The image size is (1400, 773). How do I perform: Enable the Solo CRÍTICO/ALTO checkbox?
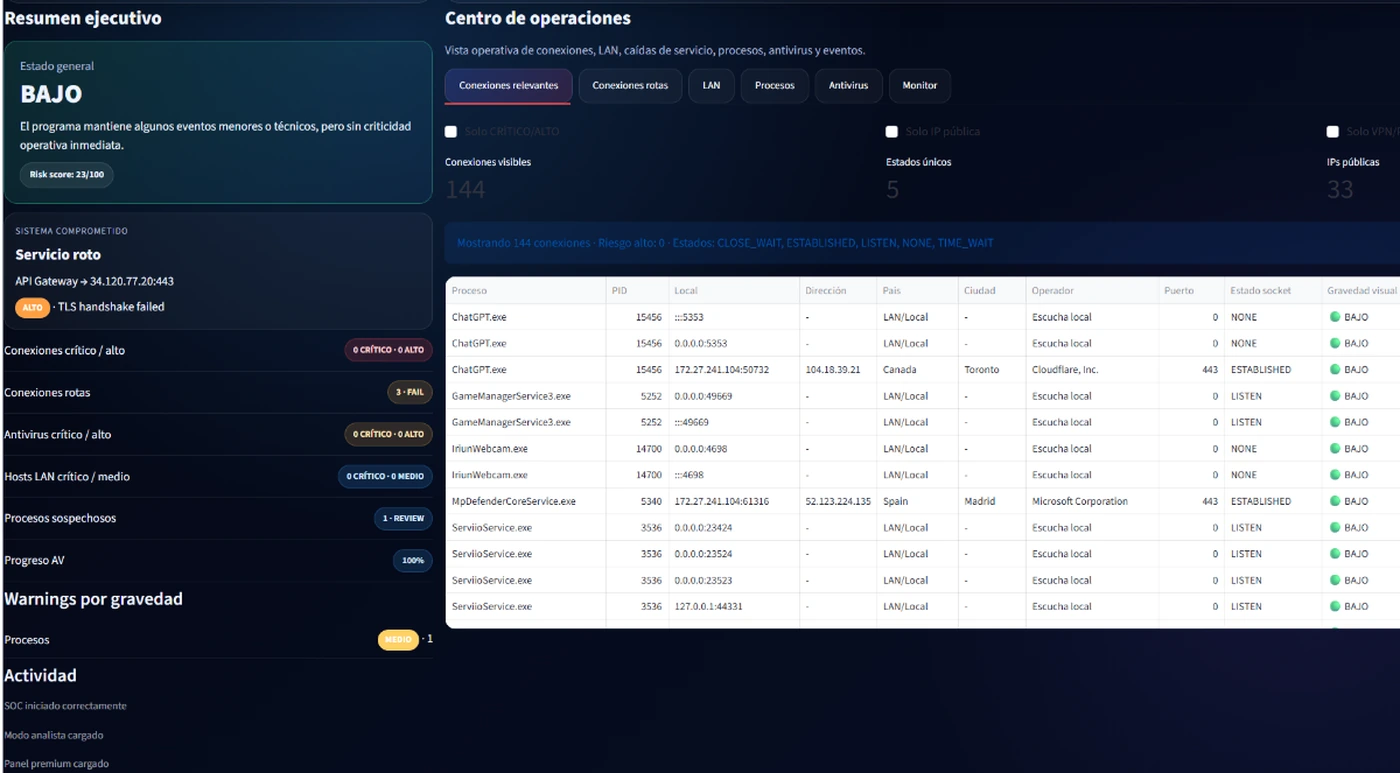[x=451, y=132]
